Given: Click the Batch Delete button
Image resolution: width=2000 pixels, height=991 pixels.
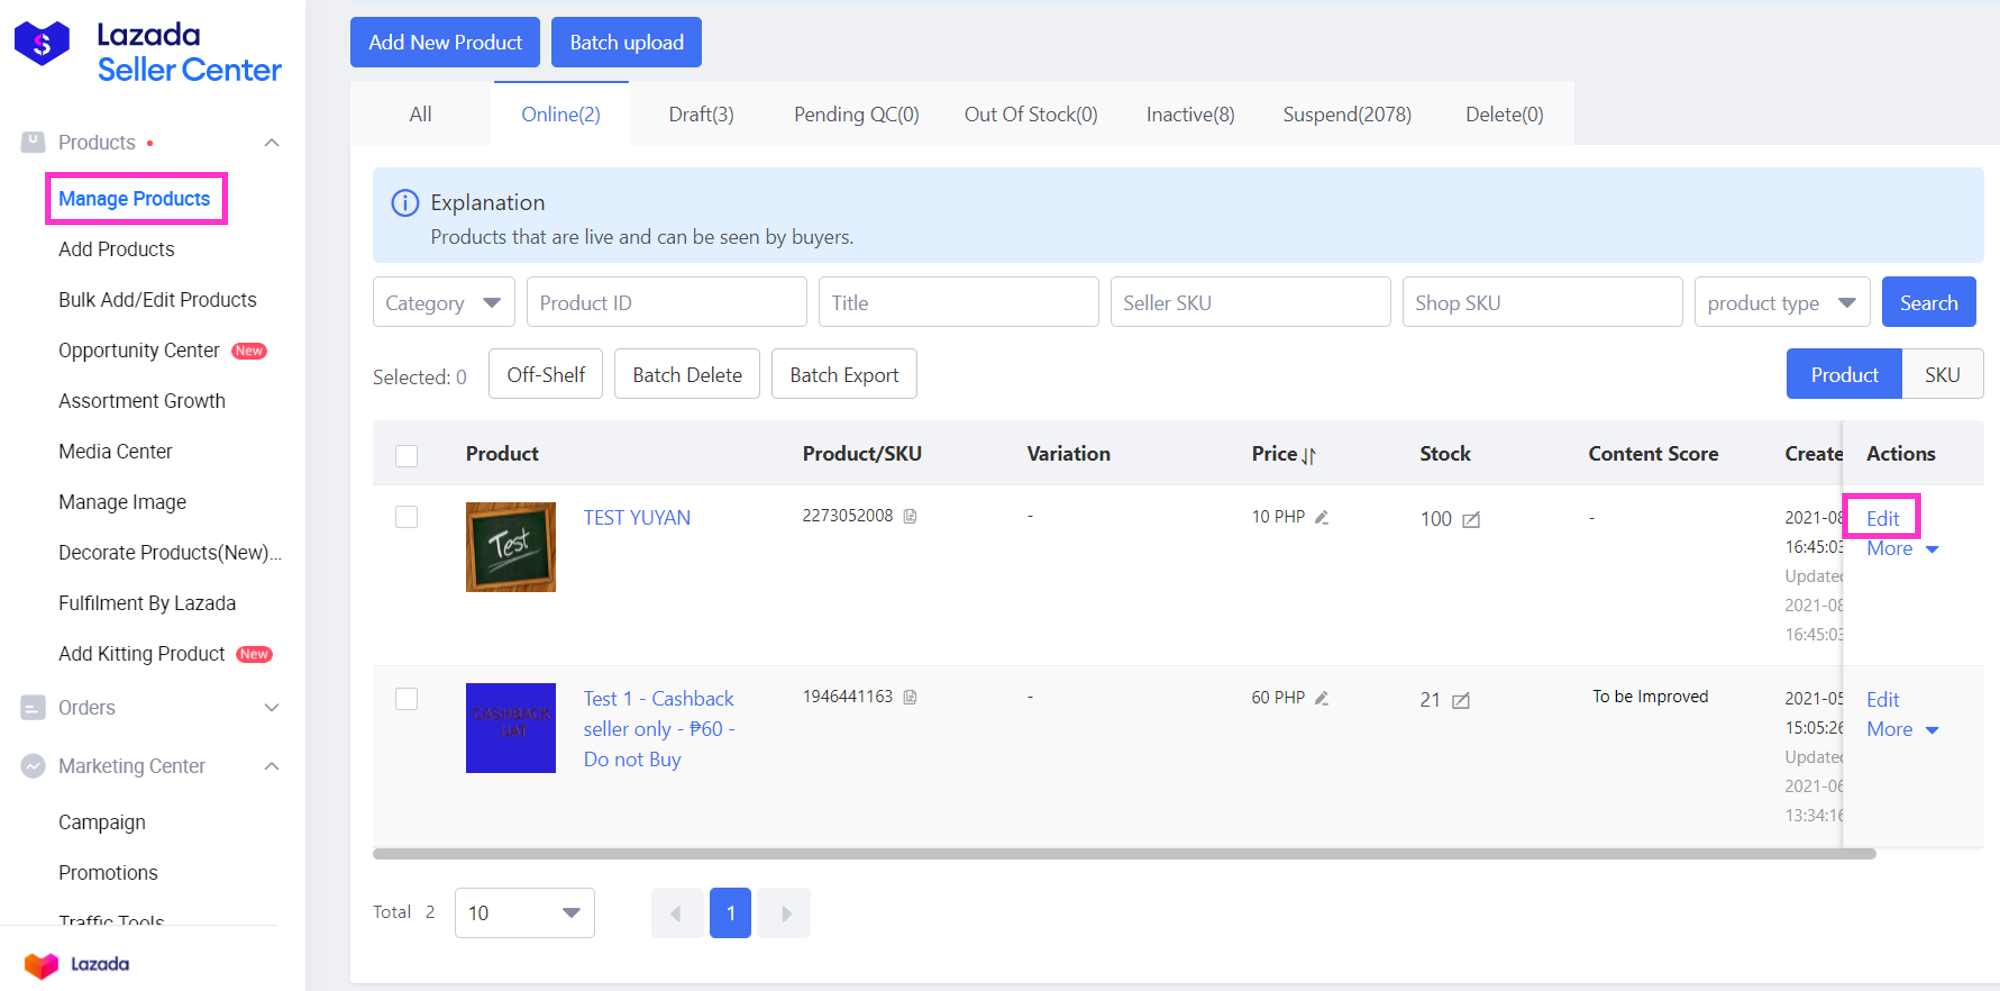Looking at the screenshot, I should pos(687,374).
